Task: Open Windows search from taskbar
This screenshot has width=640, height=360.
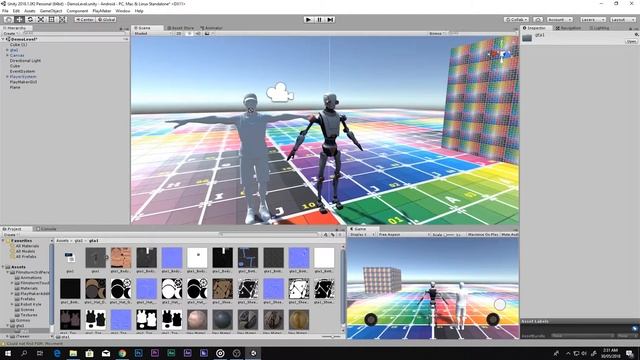Action: click(24, 353)
